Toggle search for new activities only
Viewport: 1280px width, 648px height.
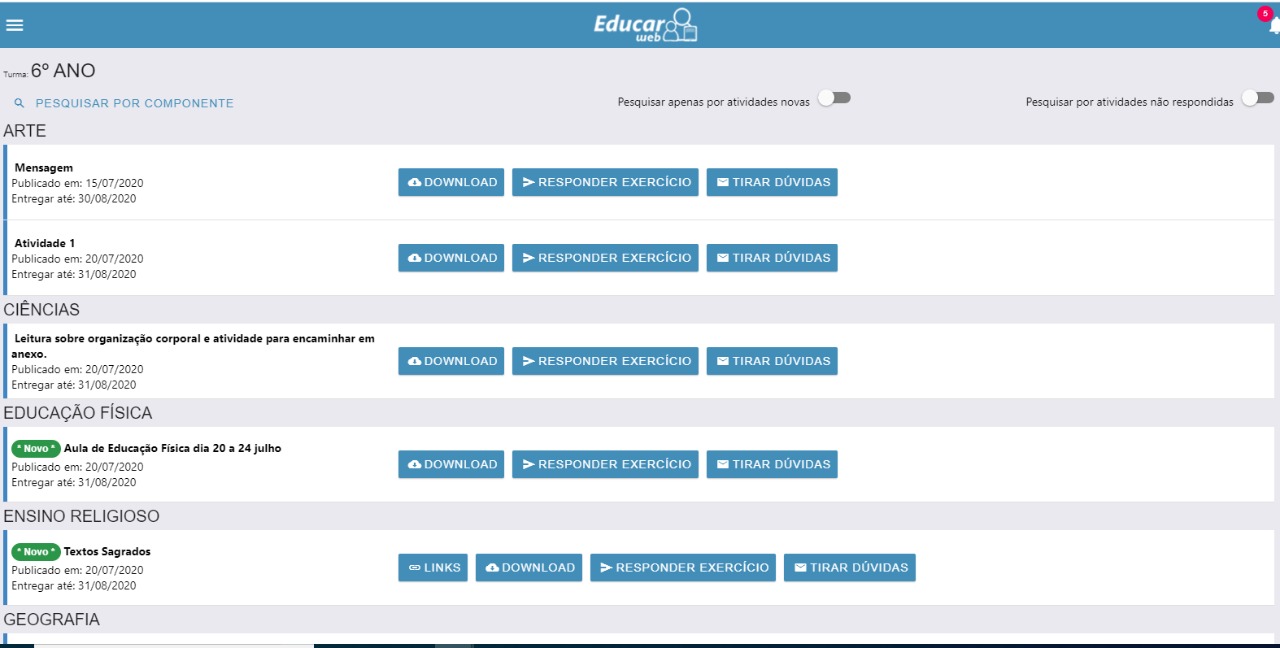point(834,98)
